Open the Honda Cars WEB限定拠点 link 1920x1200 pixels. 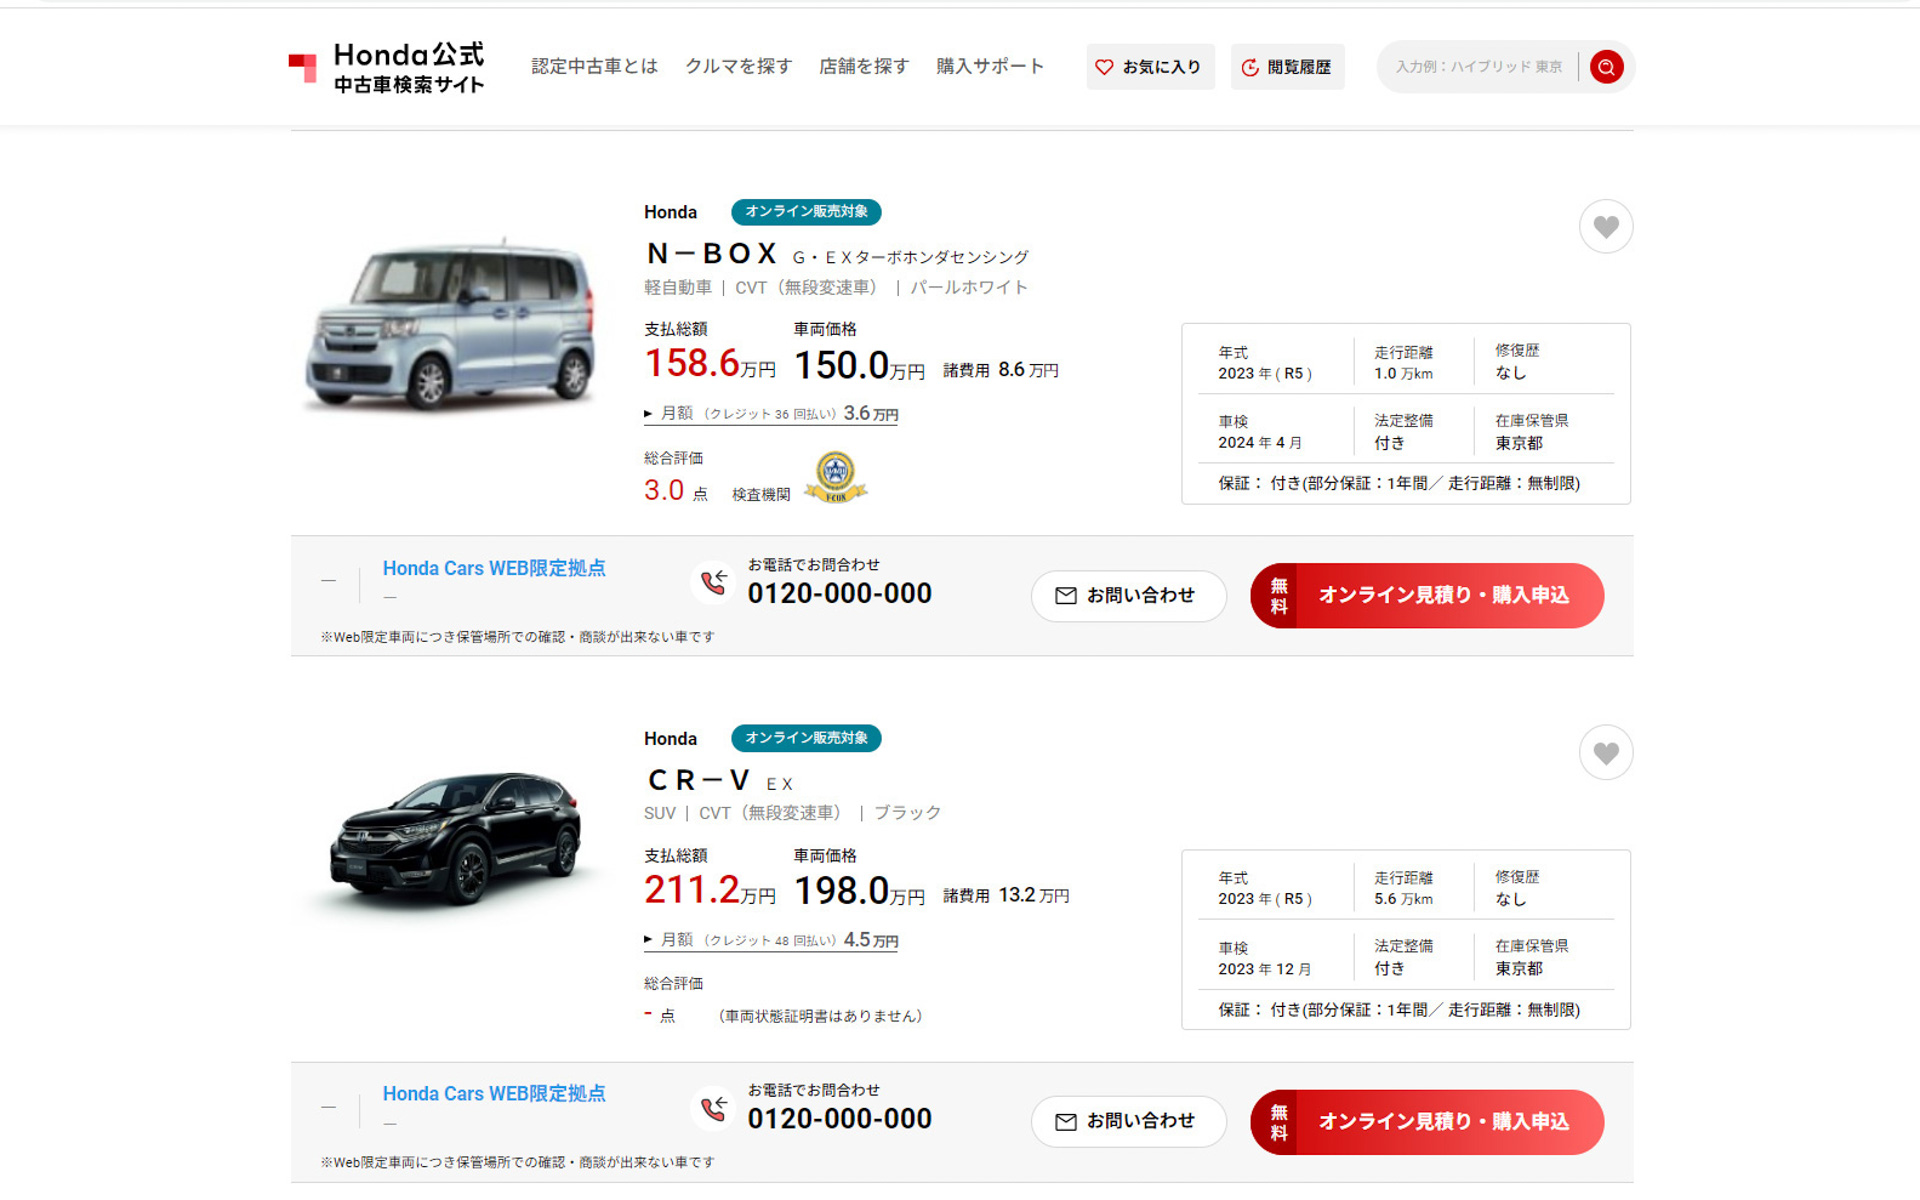(x=493, y=568)
